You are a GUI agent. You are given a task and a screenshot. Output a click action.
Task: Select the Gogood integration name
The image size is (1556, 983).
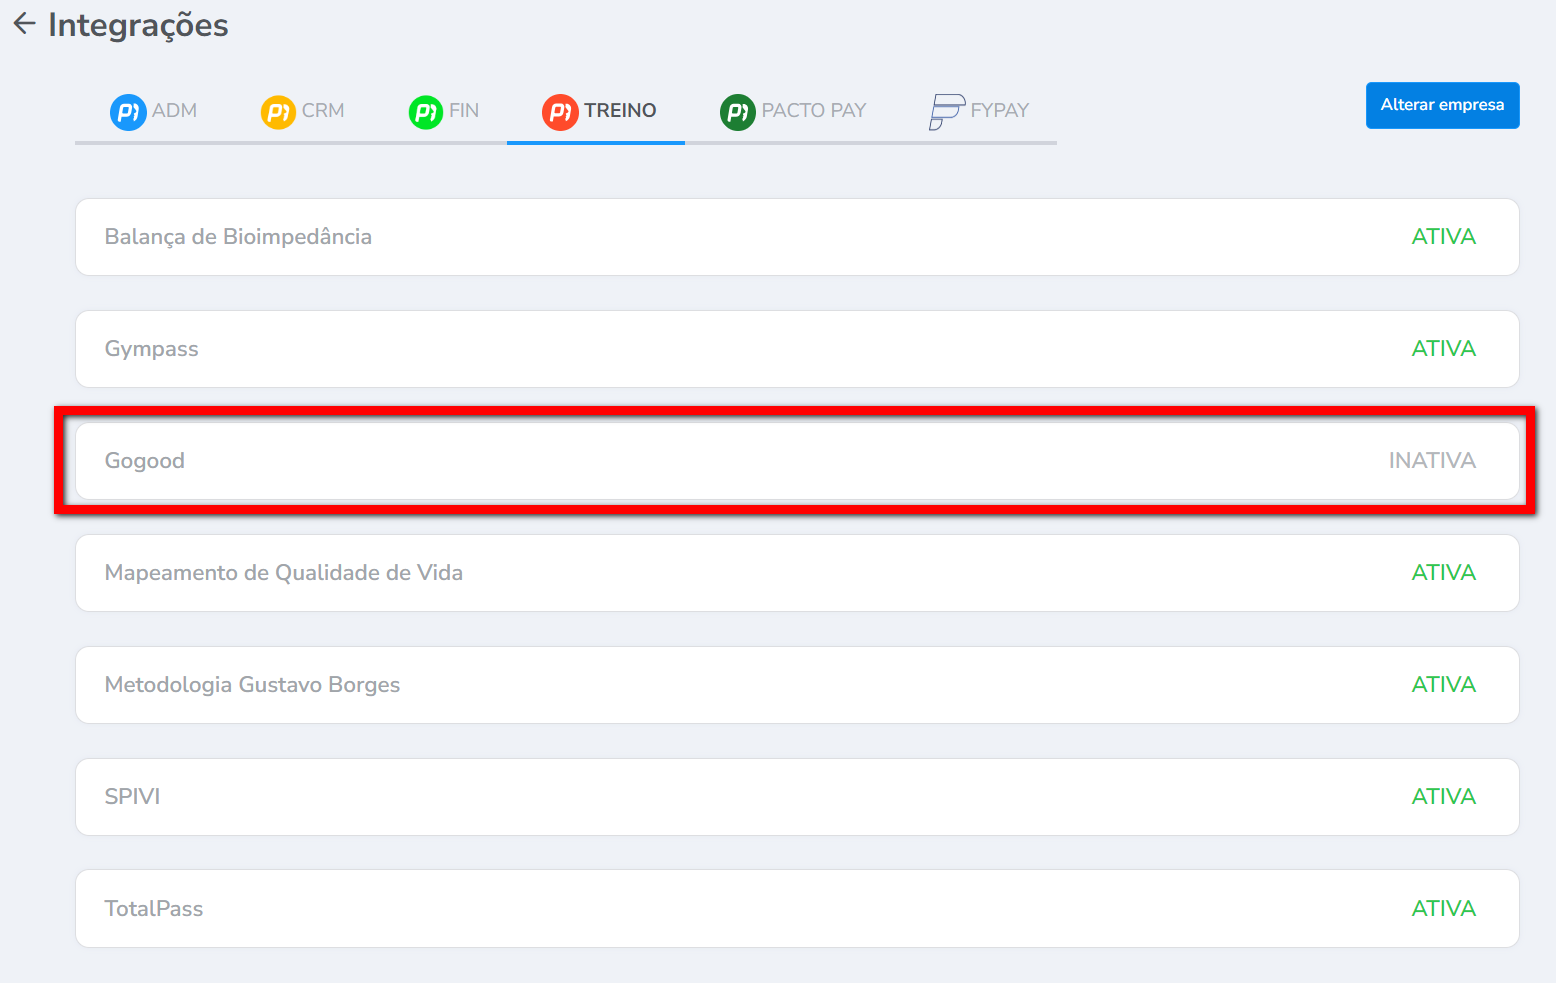point(145,461)
